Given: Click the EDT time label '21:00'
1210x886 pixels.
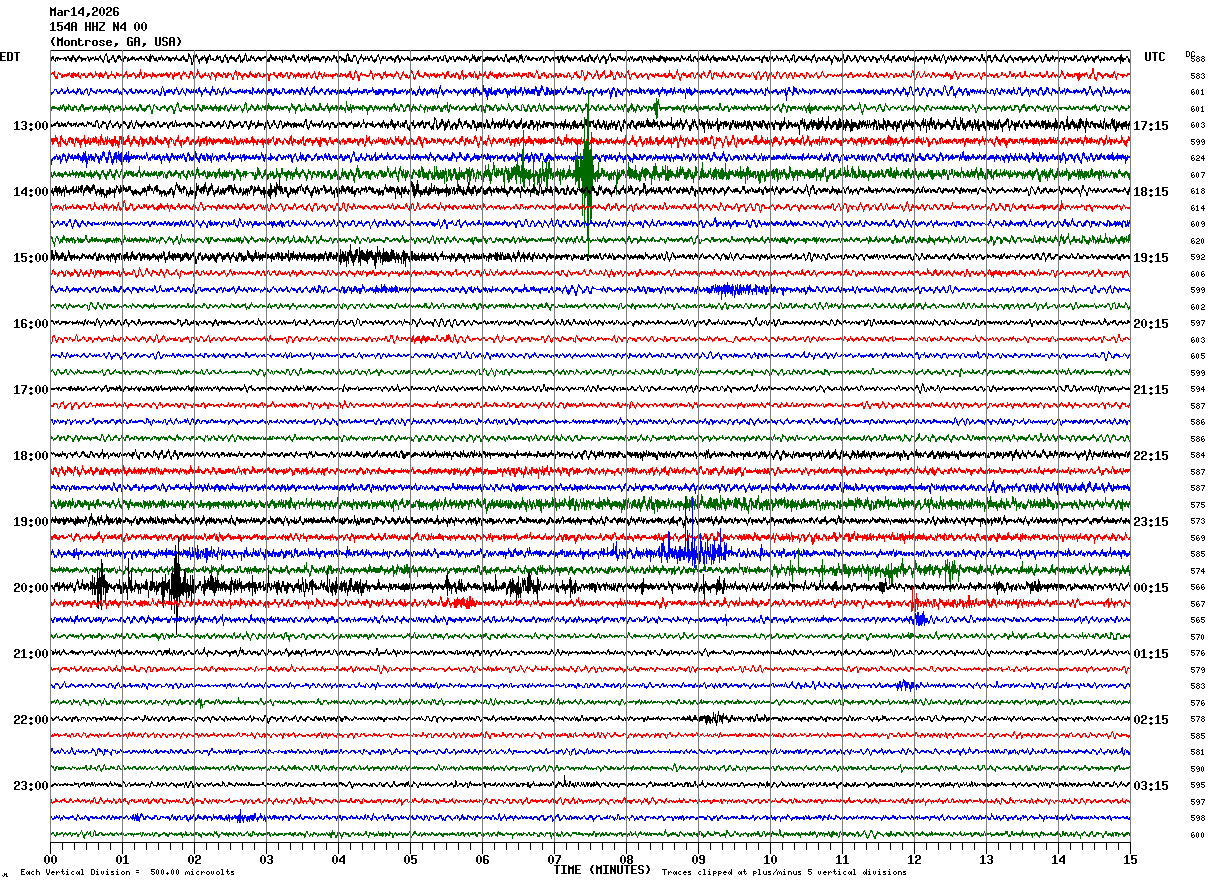Looking at the screenshot, I should coord(31,654).
